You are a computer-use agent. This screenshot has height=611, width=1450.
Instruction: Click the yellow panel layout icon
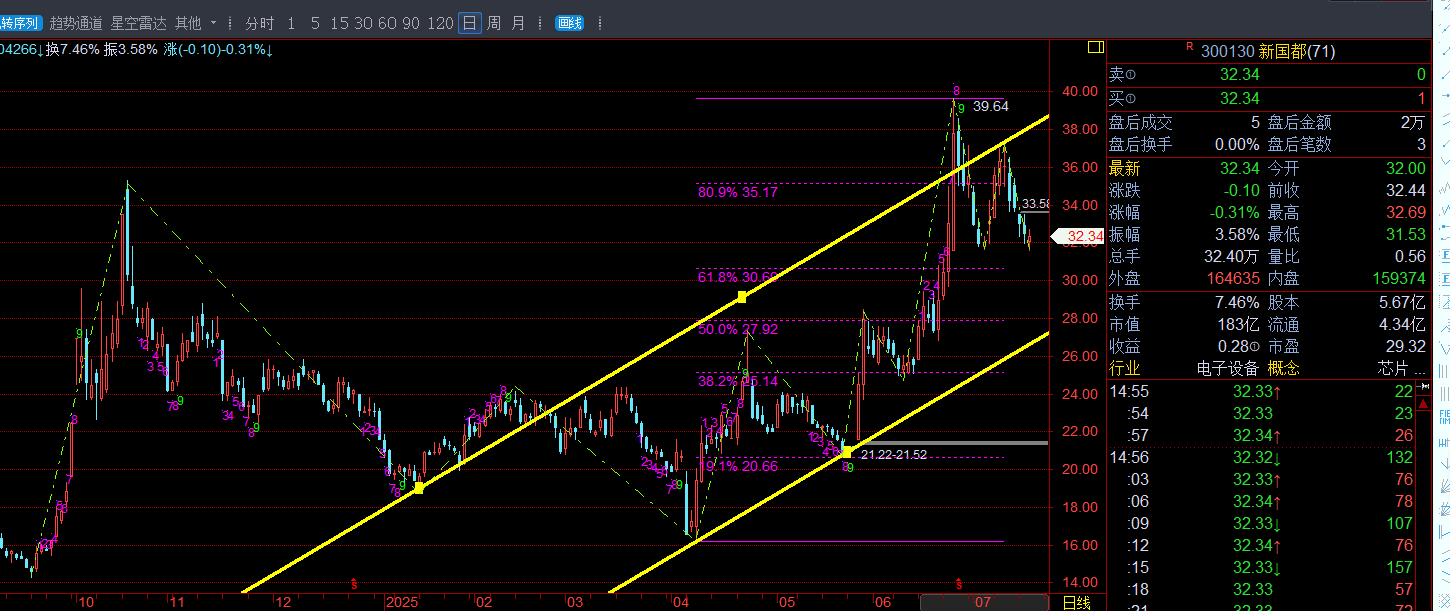1095,47
